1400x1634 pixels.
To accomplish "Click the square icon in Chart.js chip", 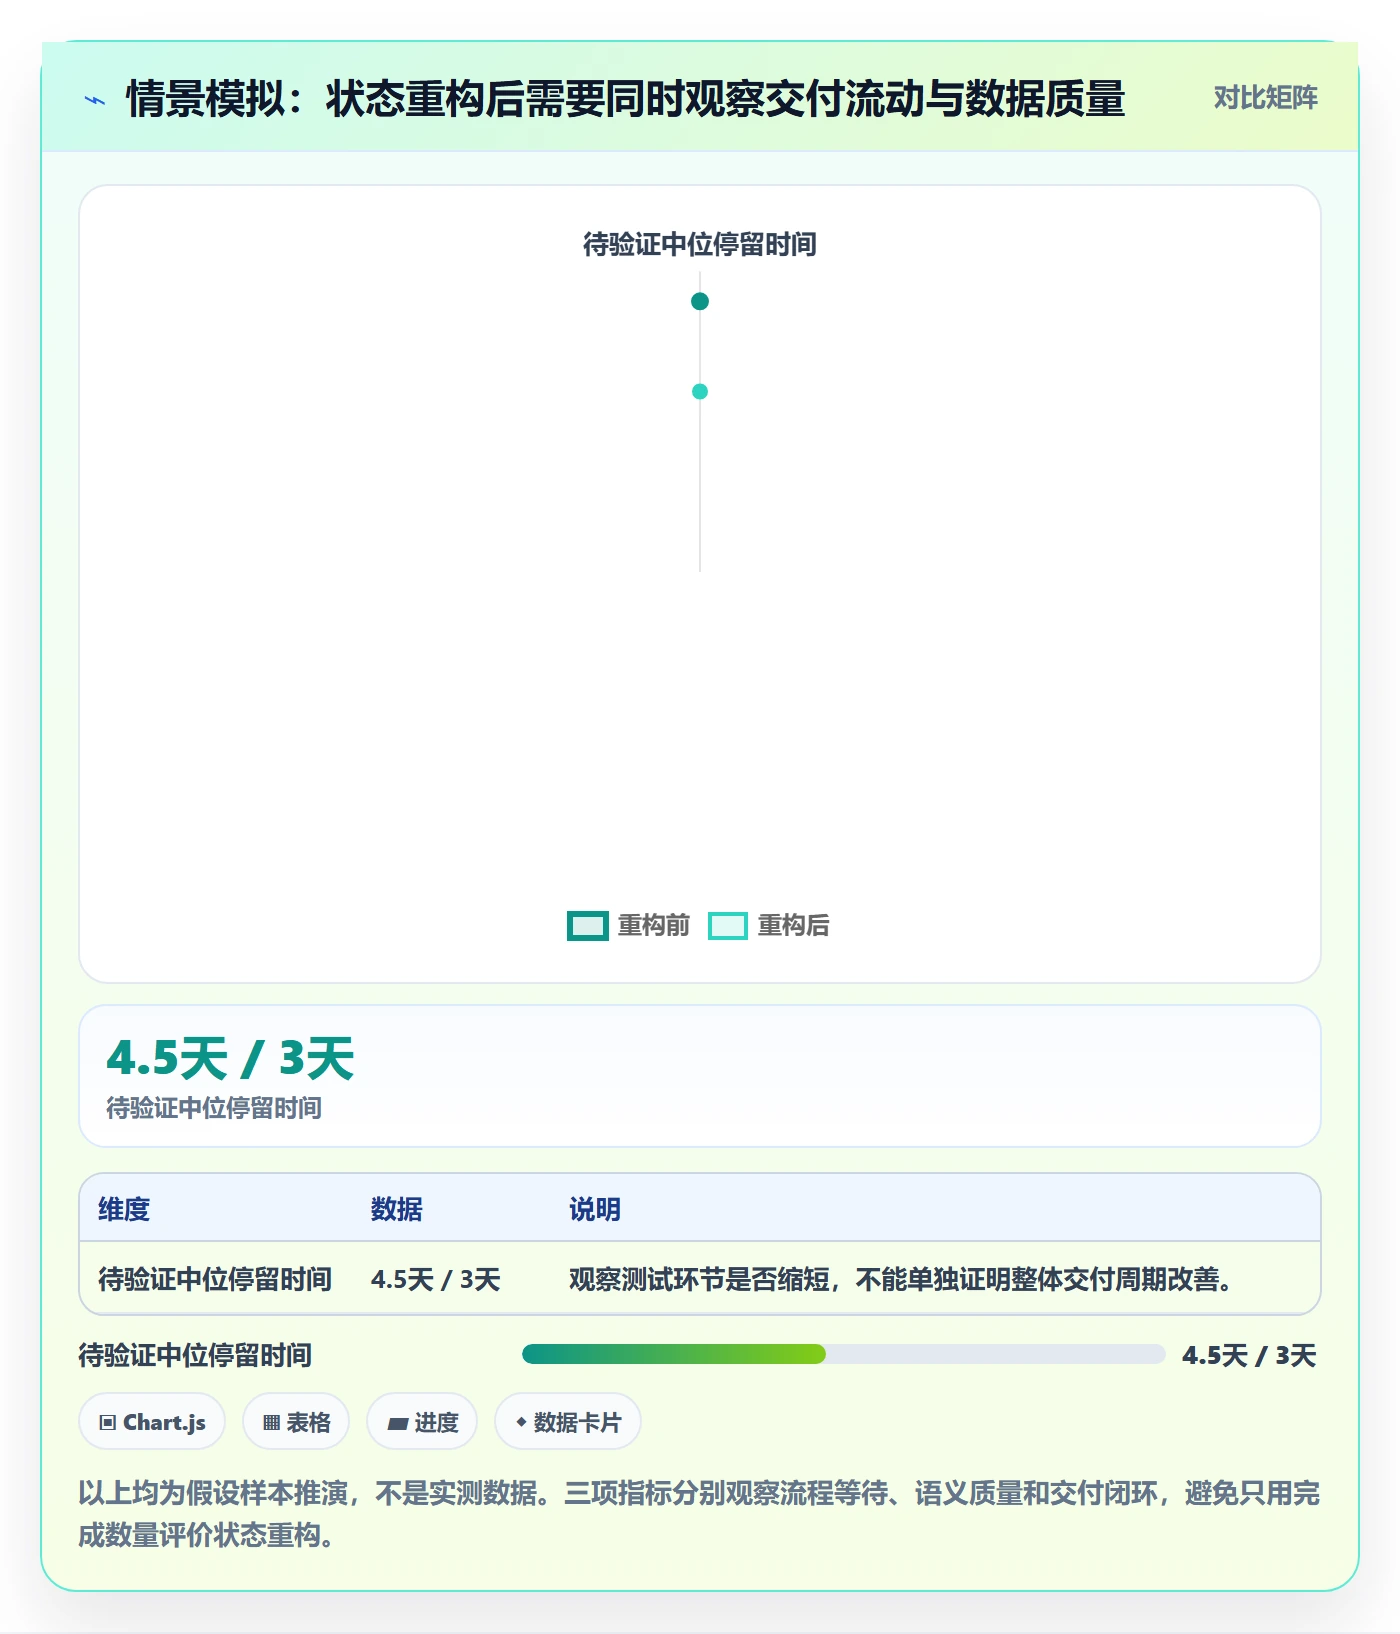I will [108, 1422].
